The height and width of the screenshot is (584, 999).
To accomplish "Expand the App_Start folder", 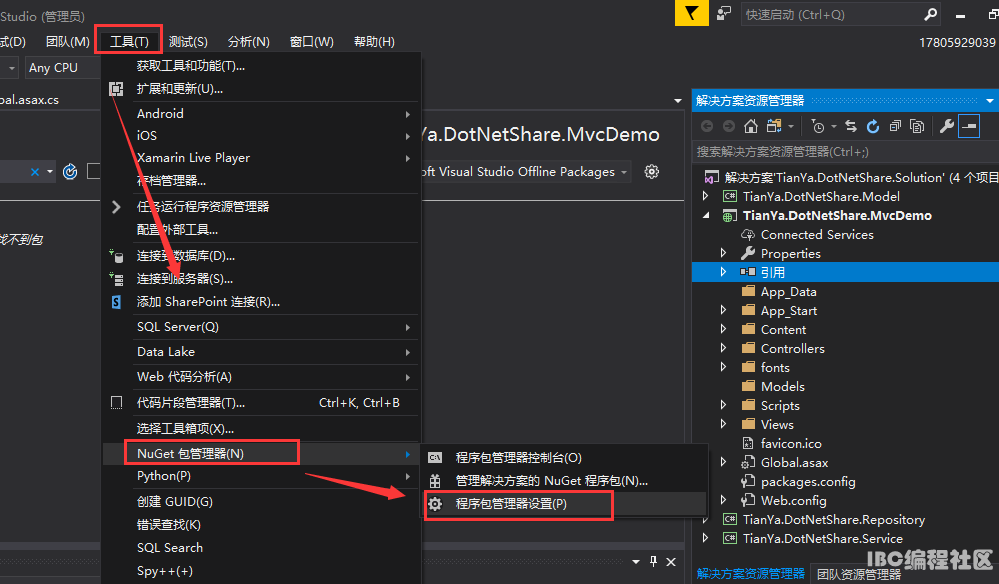I will [x=723, y=310].
